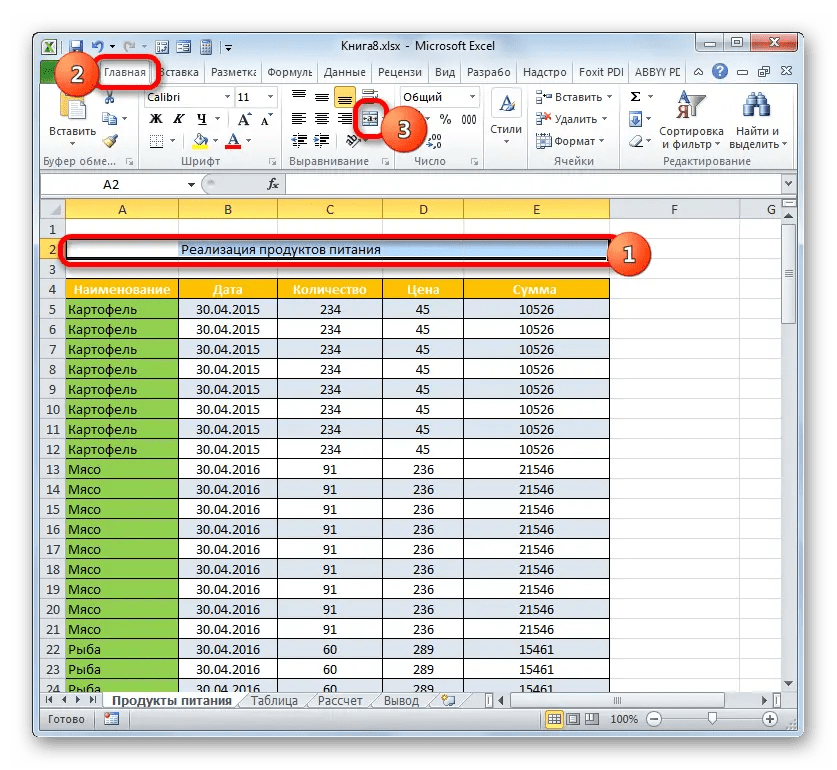Click the Cut scissors icon
Viewport: 837px width, 770px height.
click(x=109, y=97)
